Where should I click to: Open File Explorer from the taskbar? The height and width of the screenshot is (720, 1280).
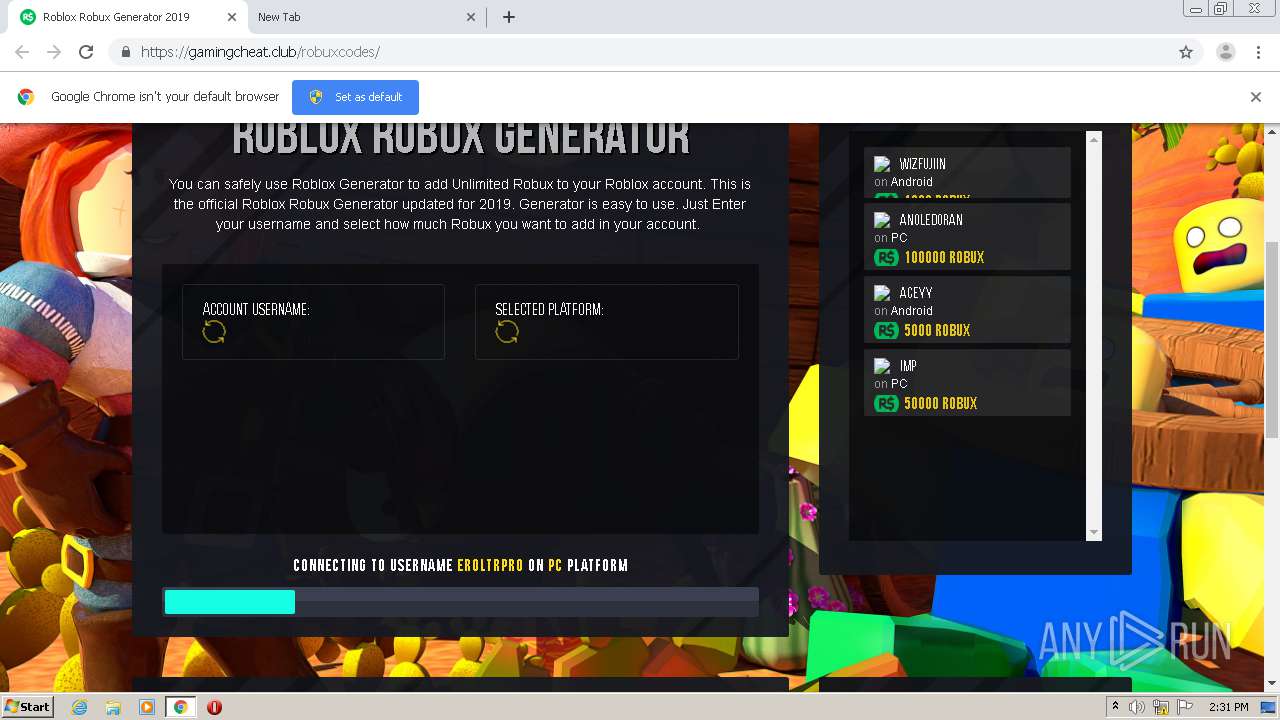113,707
